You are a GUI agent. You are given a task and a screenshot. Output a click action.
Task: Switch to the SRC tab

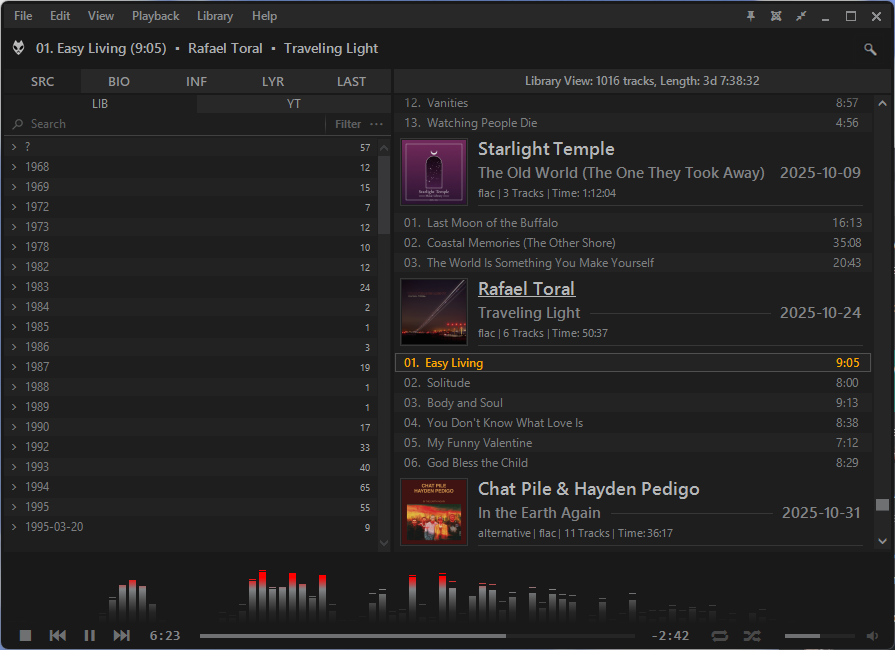click(x=42, y=82)
